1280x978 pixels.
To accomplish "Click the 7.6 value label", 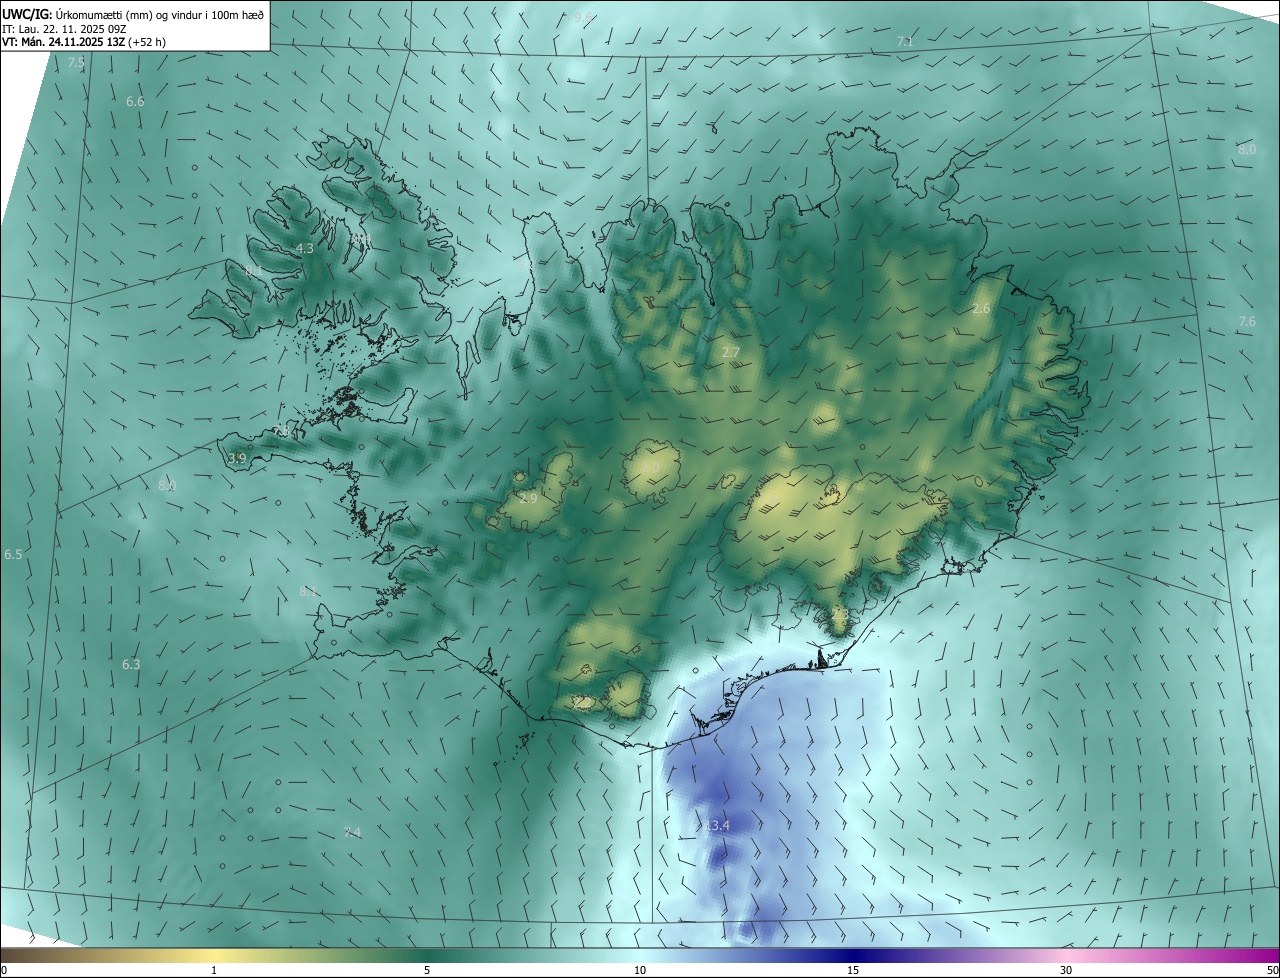I will coord(1246,322).
